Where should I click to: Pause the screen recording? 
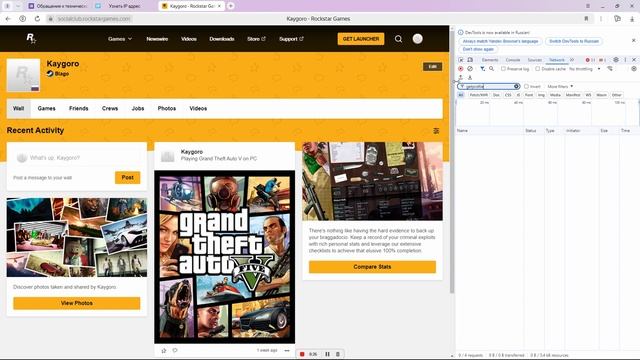pos(327,354)
